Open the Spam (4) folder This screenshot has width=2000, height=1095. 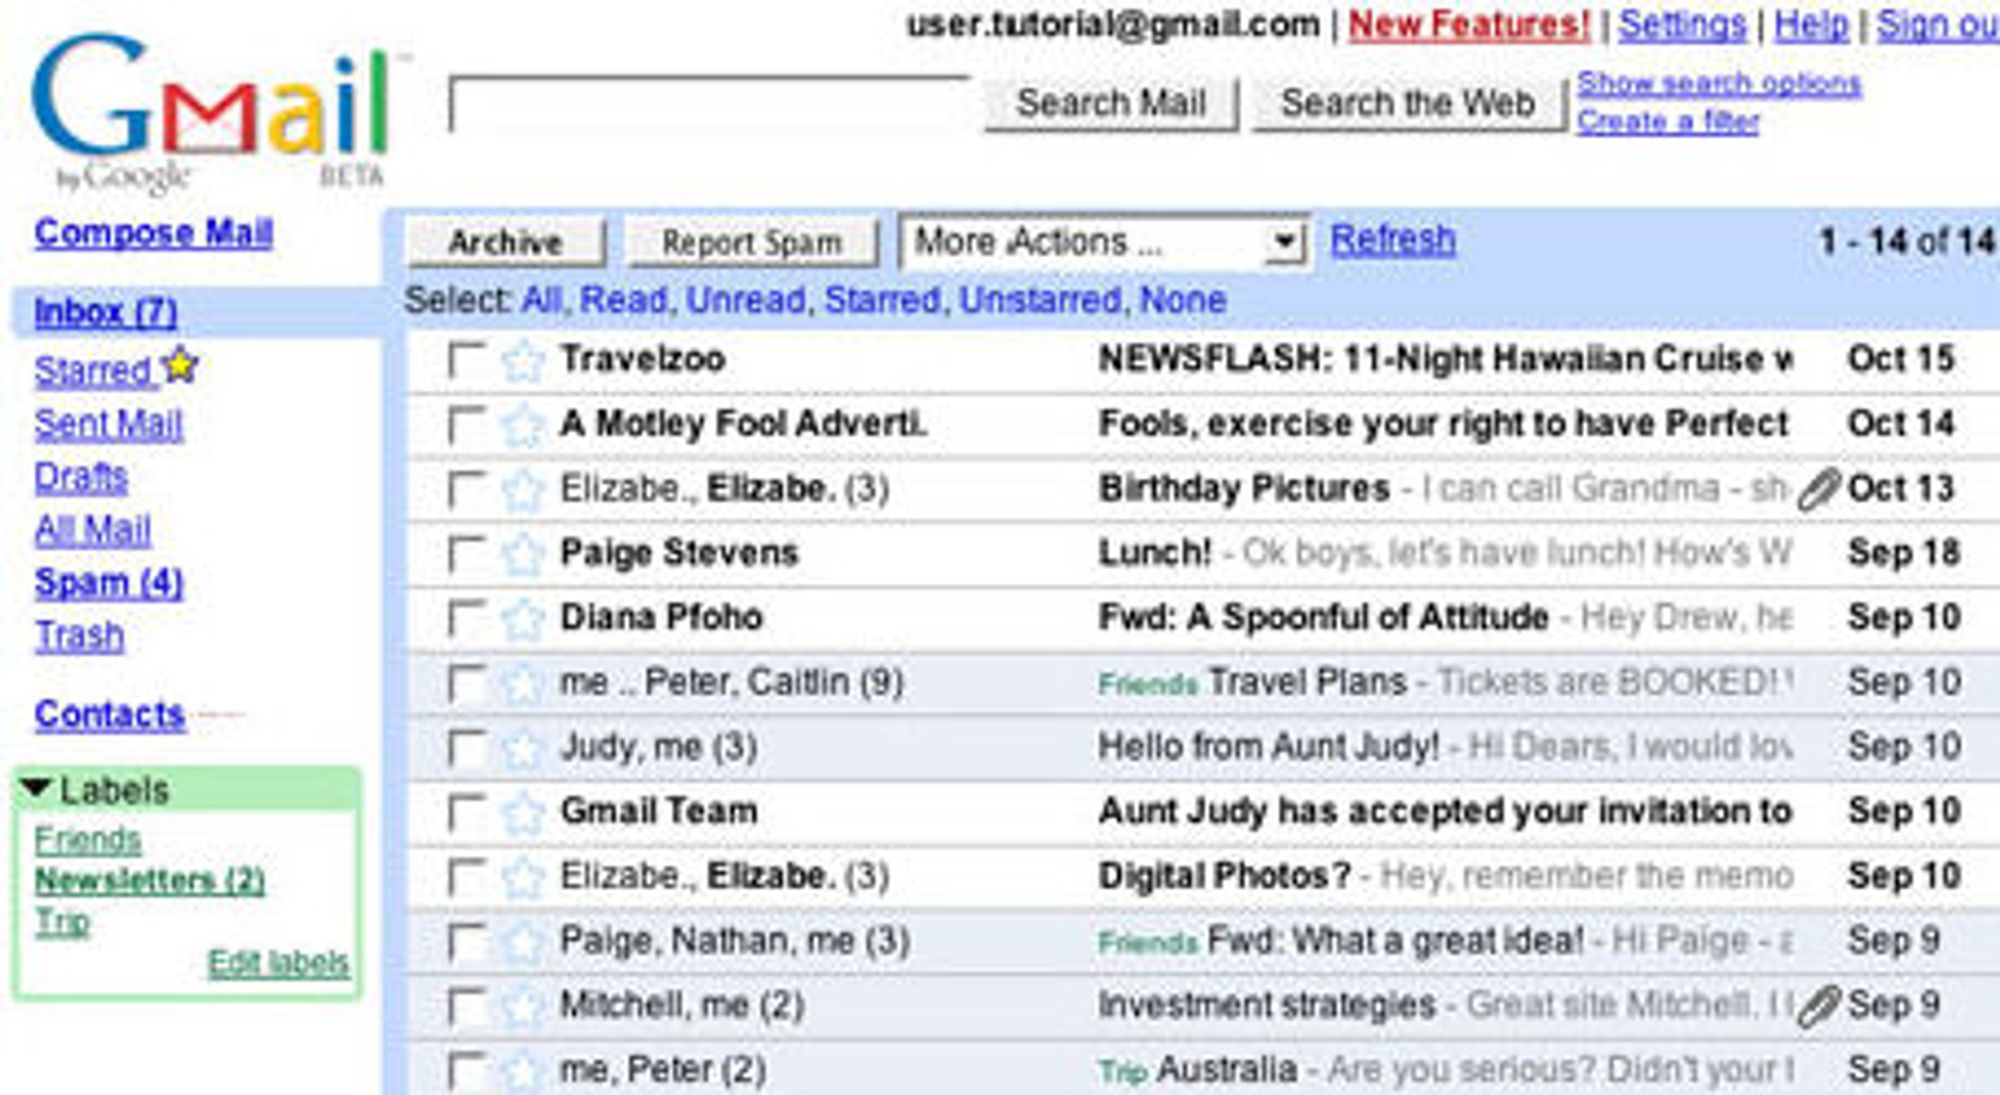pyautogui.click(x=109, y=583)
